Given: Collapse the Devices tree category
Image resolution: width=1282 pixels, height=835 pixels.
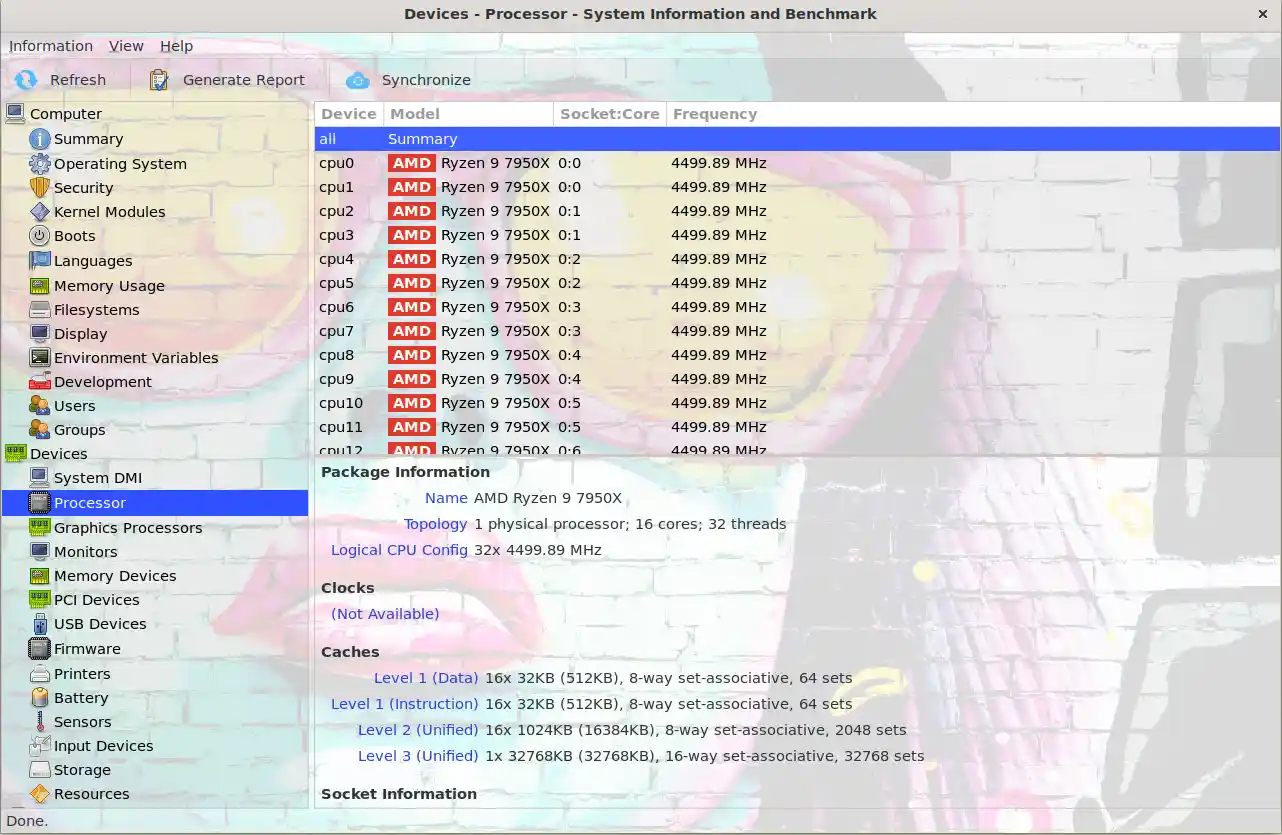Looking at the screenshot, I should tap(15, 454).
